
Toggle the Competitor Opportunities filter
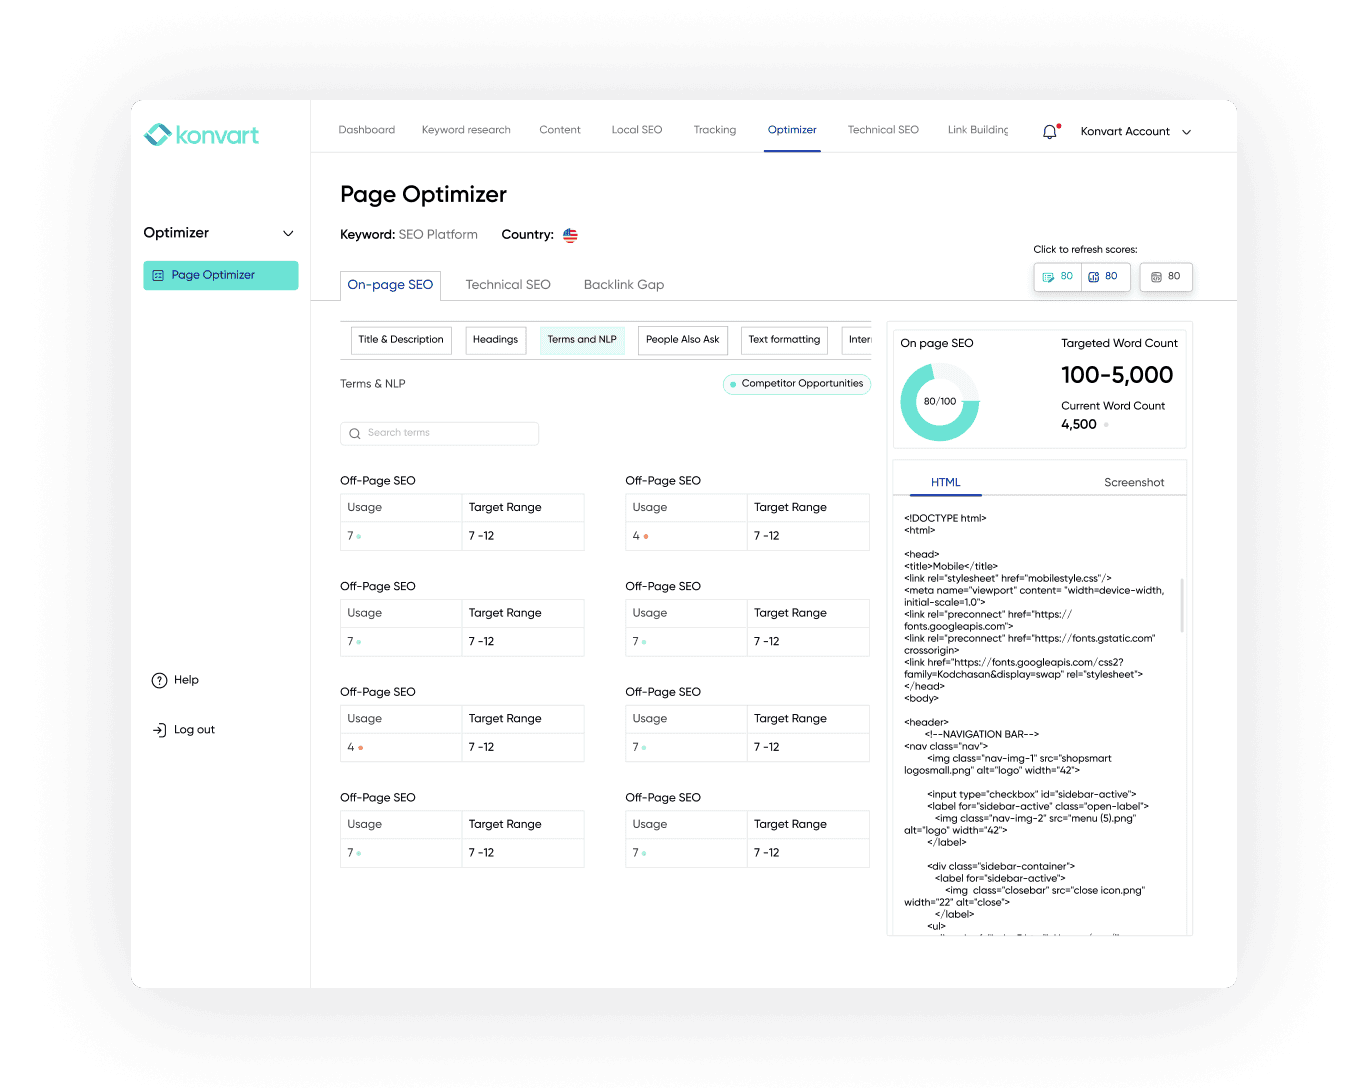click(797, 384)
